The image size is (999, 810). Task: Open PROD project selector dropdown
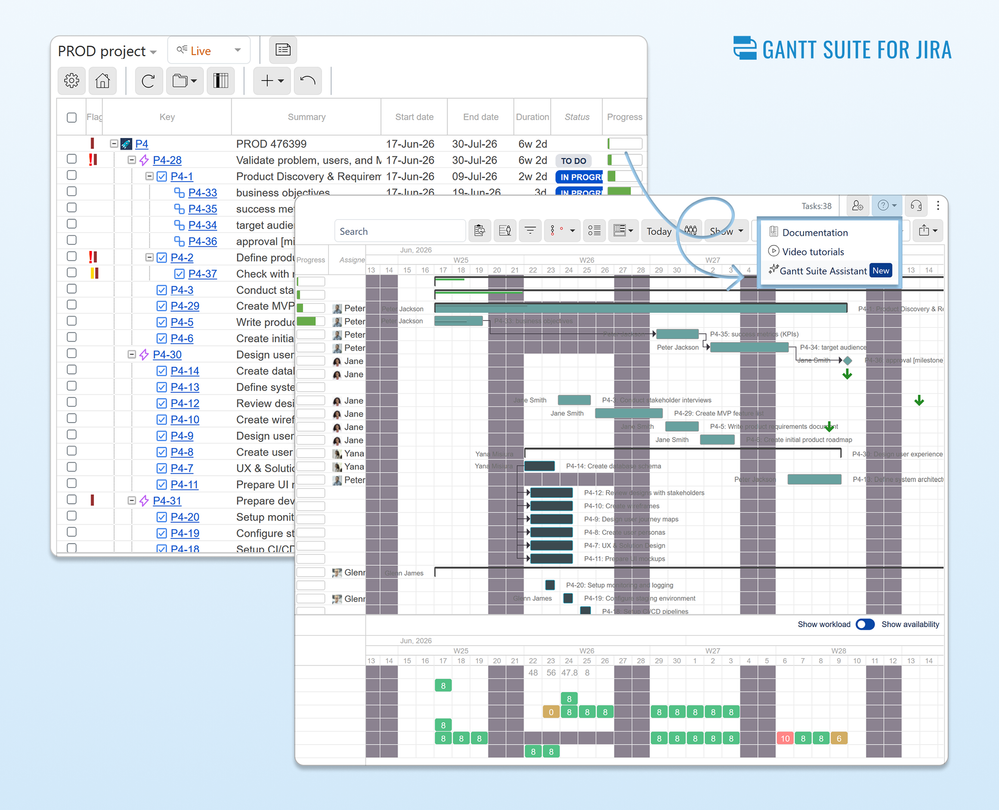point(107,51)
